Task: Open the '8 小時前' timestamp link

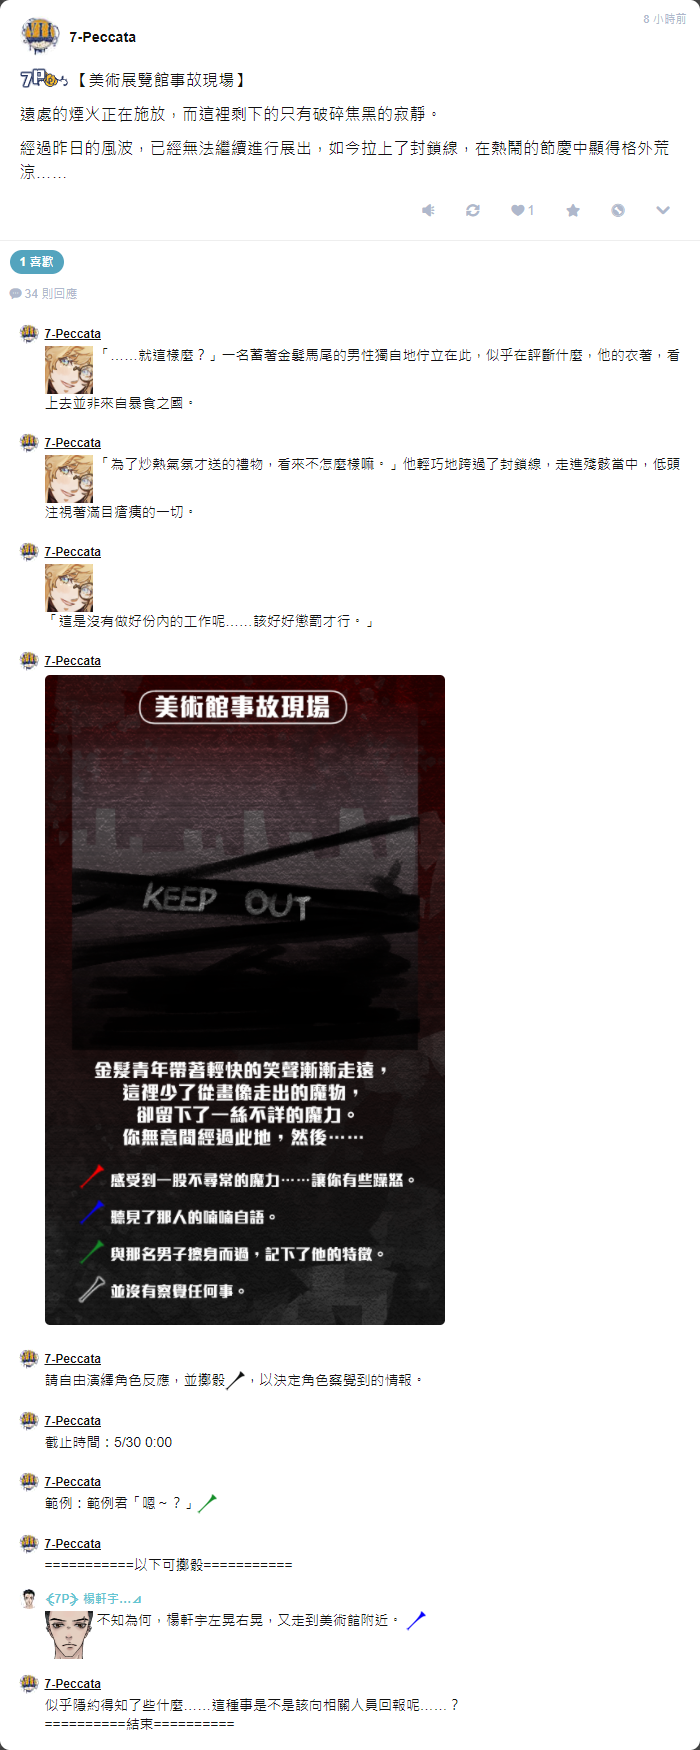Action: [x=665, y=19]
